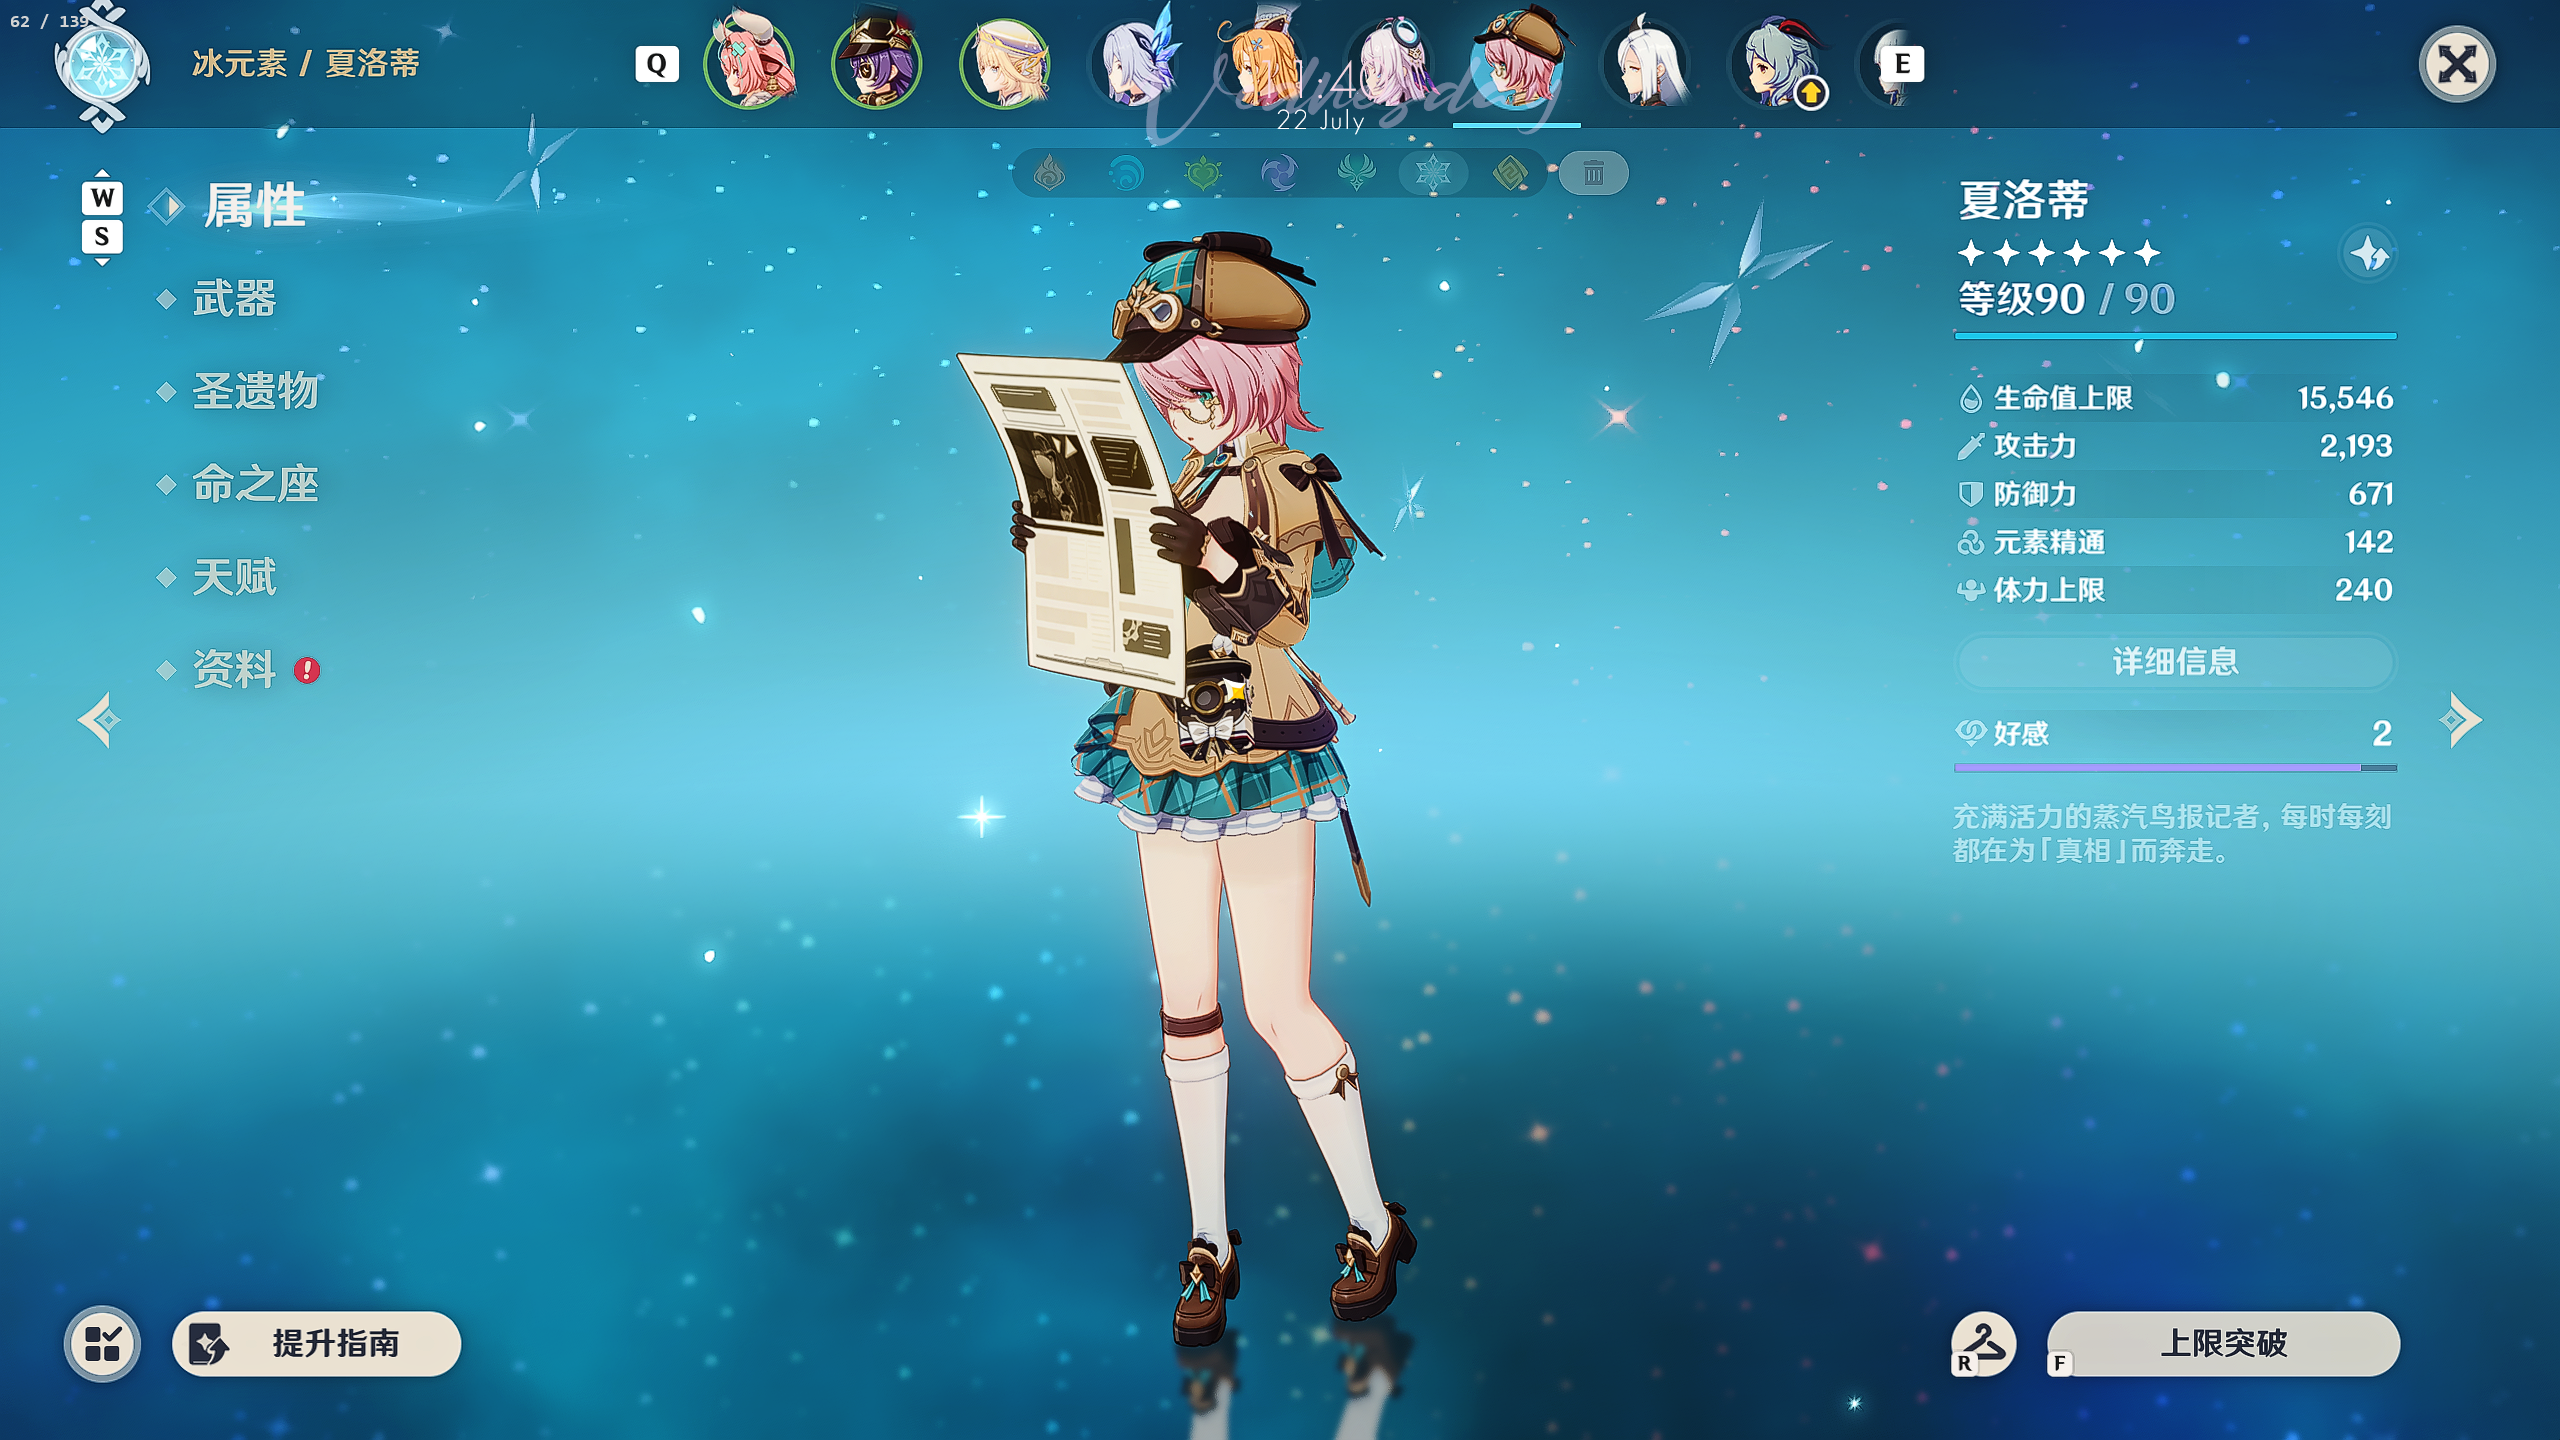2560x1440 pixels.
Task: Click the 元素精通 142 stat row
Action: coord(2175,542)
